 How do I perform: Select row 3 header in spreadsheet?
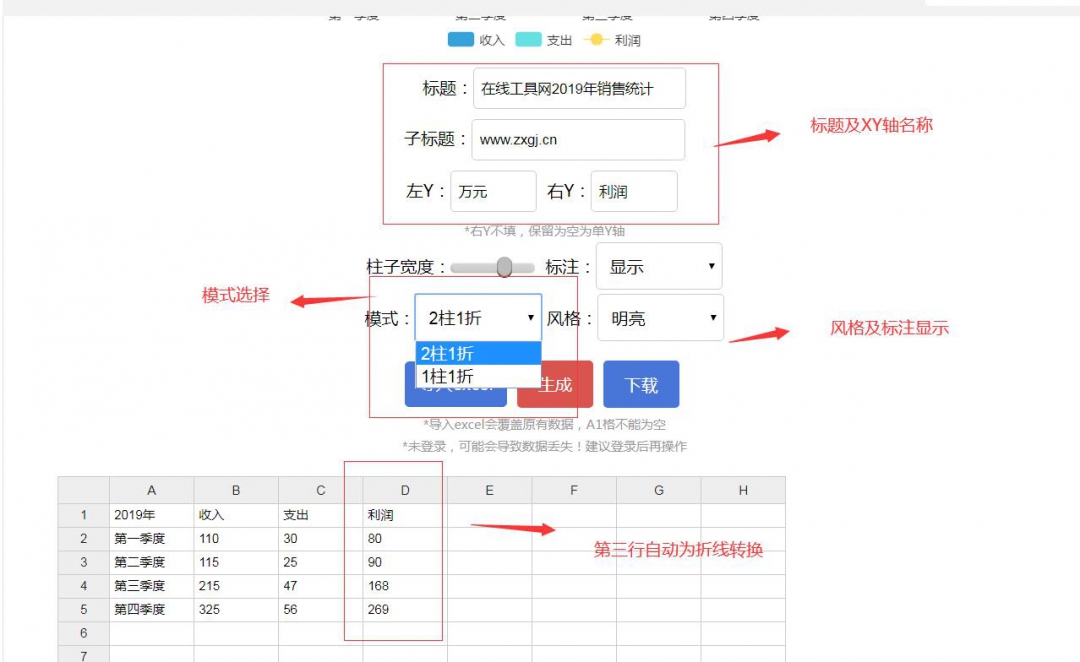pos(83,562)
